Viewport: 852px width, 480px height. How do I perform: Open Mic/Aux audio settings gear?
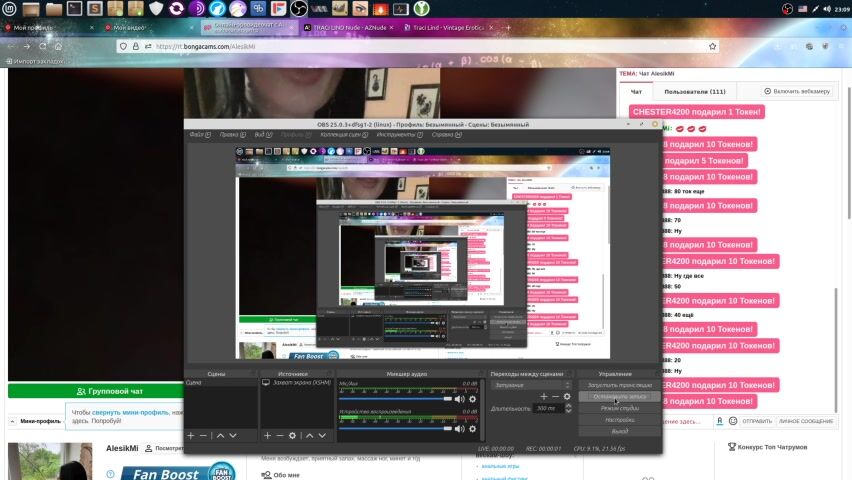pyautogui.click(x=472, y=399)
